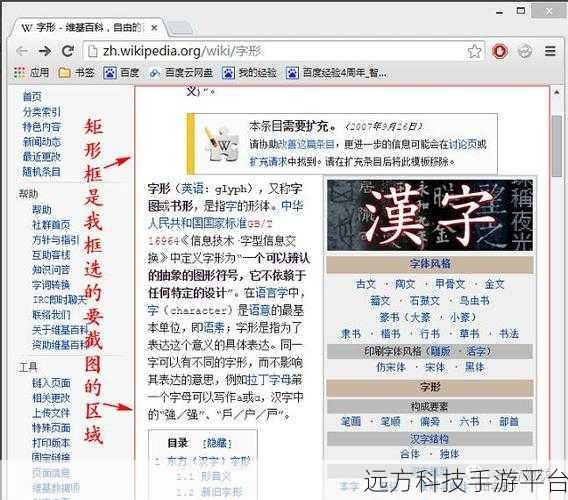Open 笔顺 in the infobox
This screenshot has height=500, width=568.
[390, 422]
